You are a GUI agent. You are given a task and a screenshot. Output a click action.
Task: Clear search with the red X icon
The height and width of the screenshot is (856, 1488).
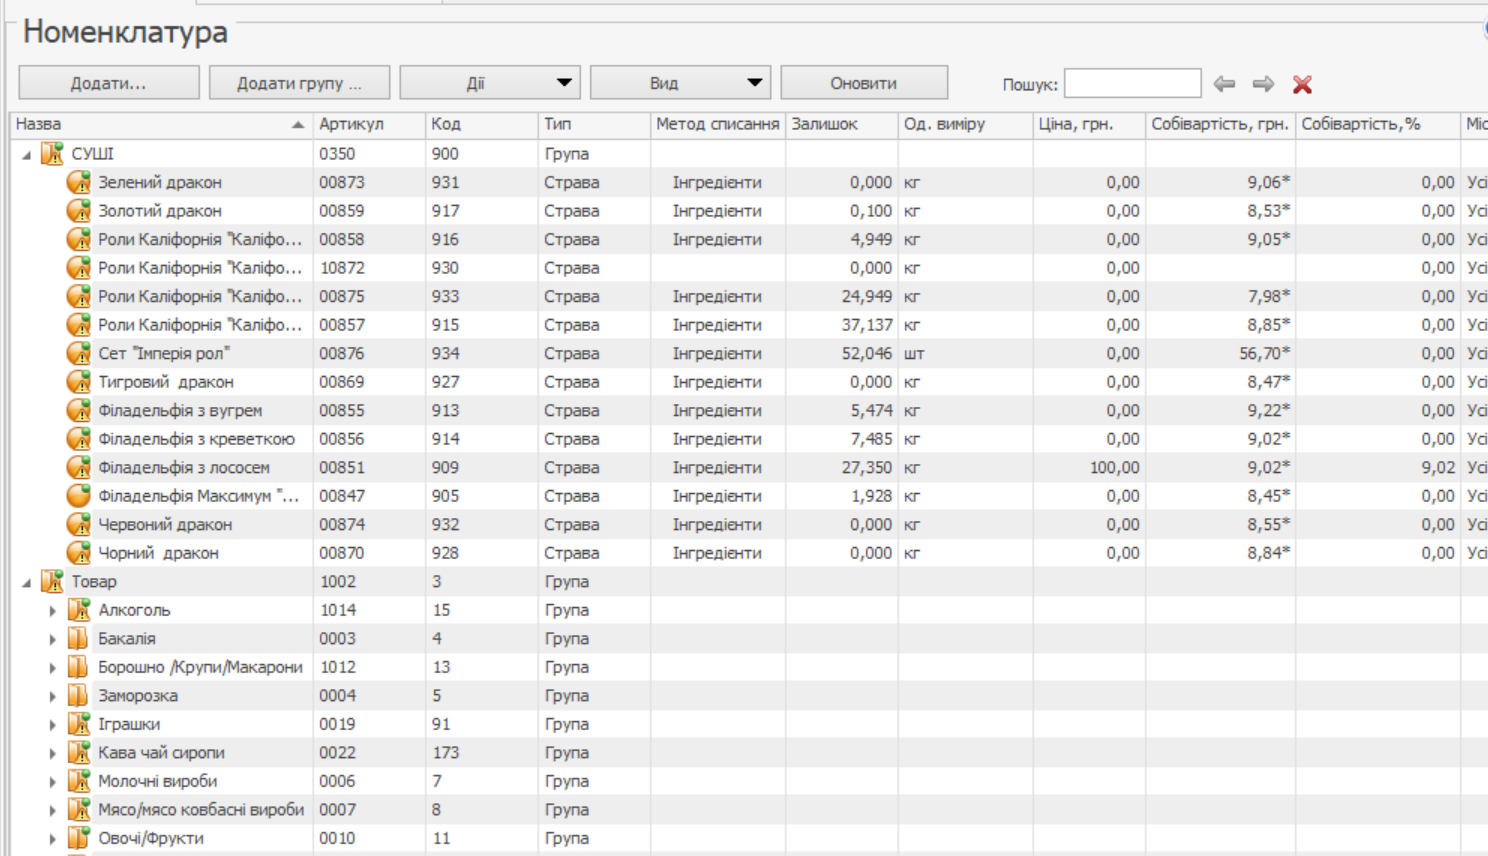coord(1302,84)
